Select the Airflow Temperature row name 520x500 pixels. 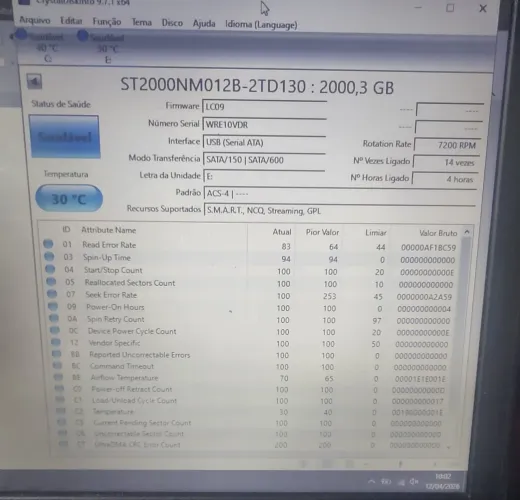[x=124, y=378]
